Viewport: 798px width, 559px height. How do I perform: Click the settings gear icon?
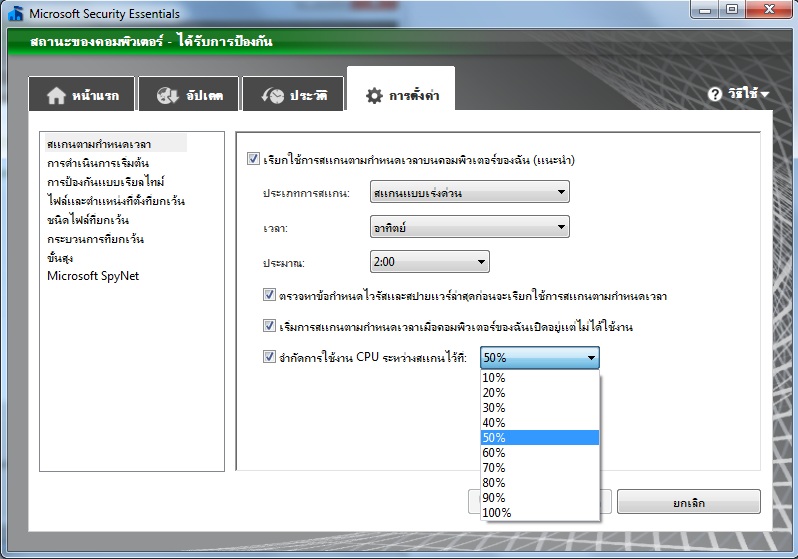[x=374, y=95]
